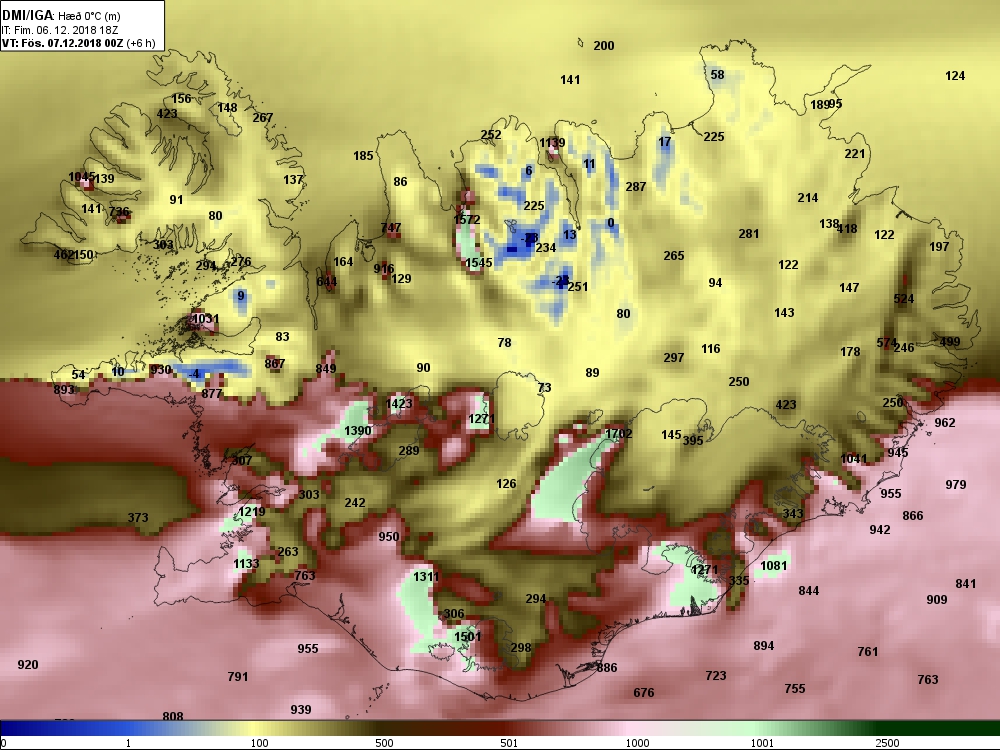Click the map value '676' off the south coast
The height and width of the screenshot is (750, 1000).
pyautogui.click(x=643, y=693)
